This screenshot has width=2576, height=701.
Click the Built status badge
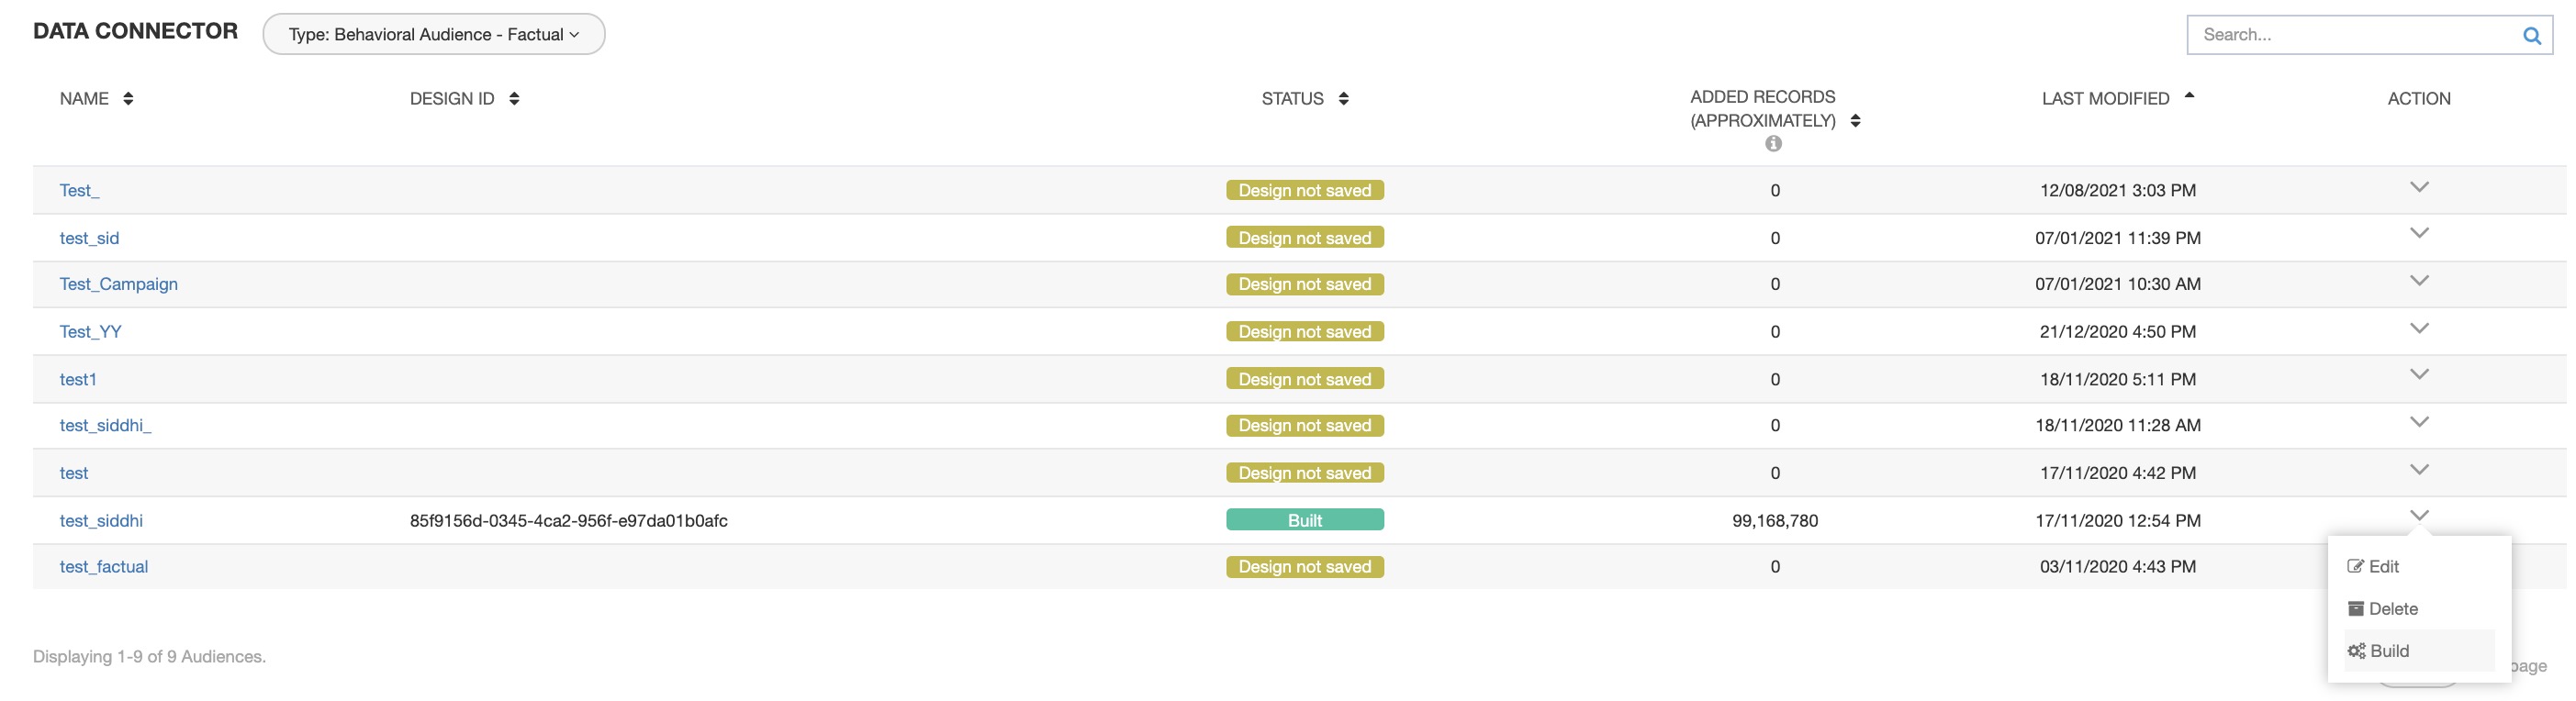[x=1304, y=520]
